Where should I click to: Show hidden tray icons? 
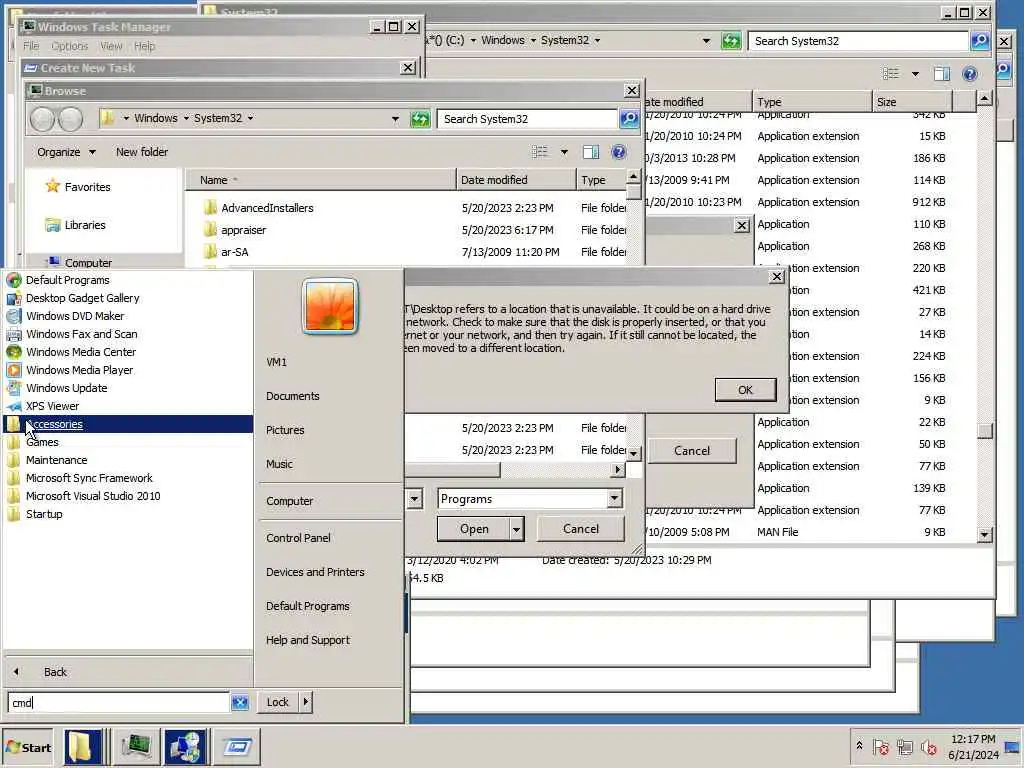tap(859, 746)
